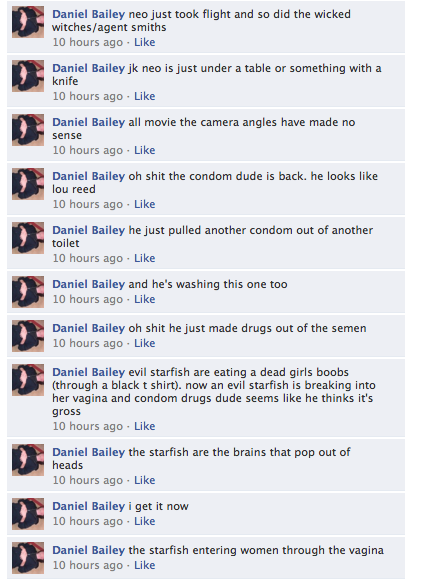This screenshot has height=580, width=436.
Task: Open Daniel Bailey's name on the 'neo just took flight' comment
Action: pyautogui.click(x=88, y=14)
